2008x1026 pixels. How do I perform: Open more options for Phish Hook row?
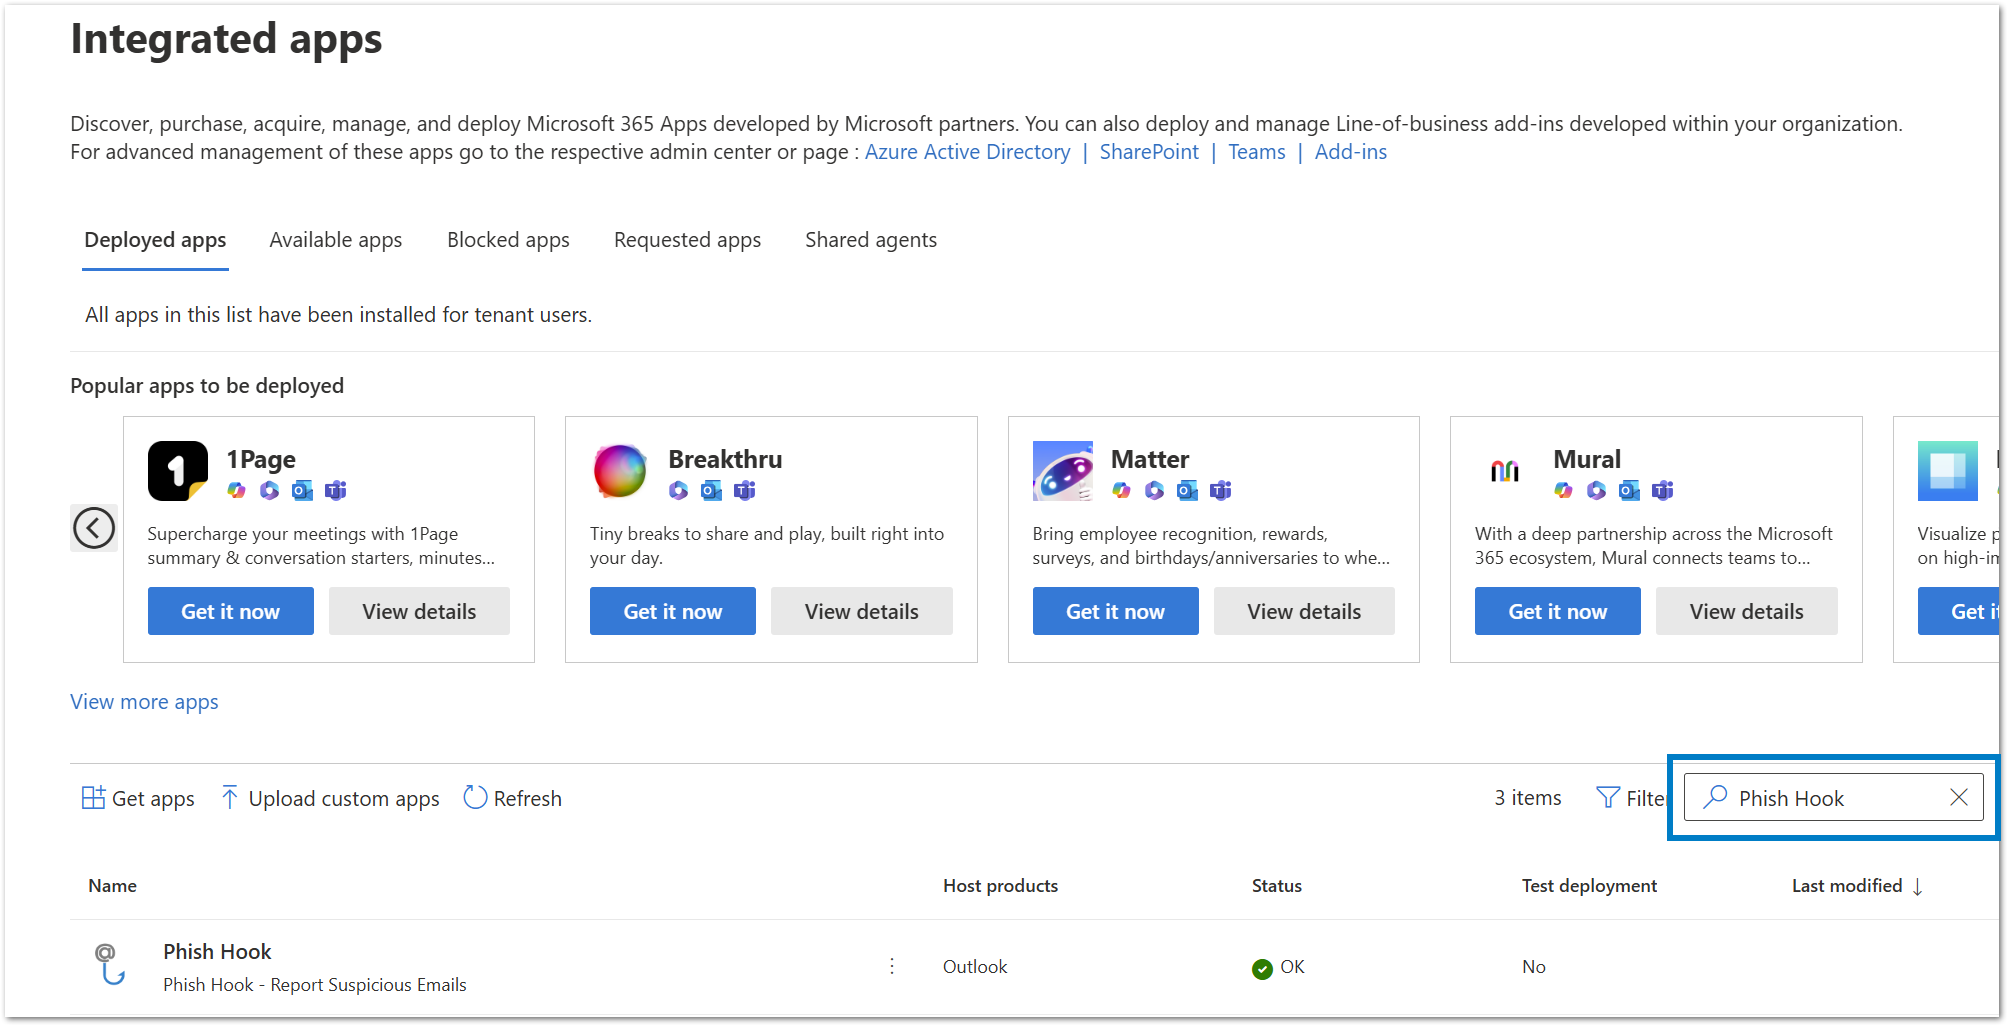coord(892,966)
